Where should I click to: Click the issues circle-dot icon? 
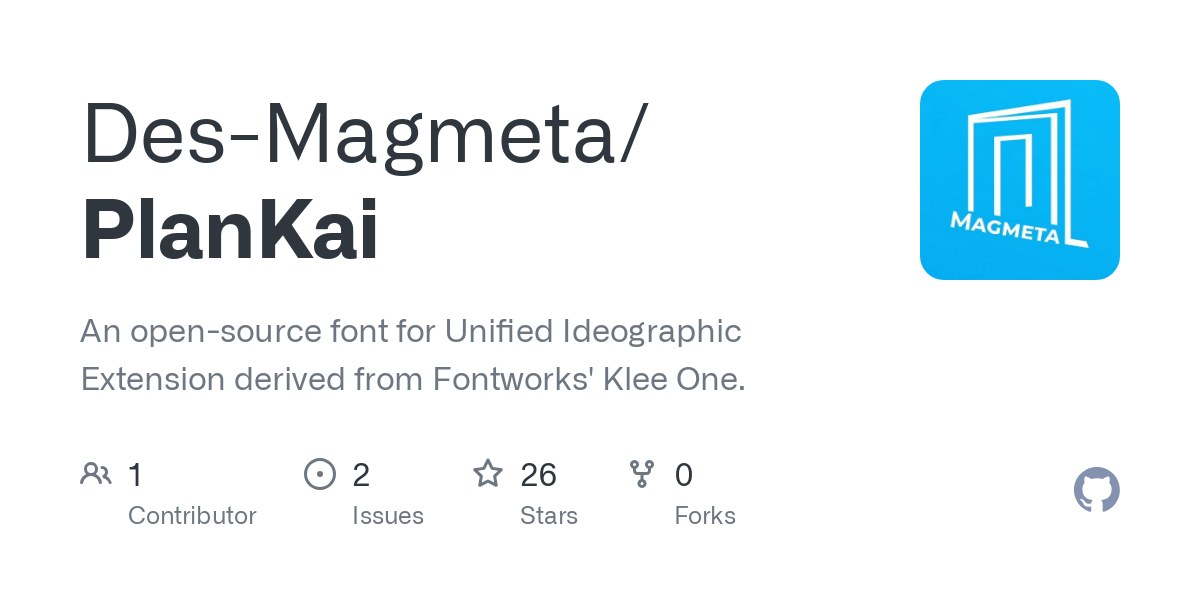320,474
